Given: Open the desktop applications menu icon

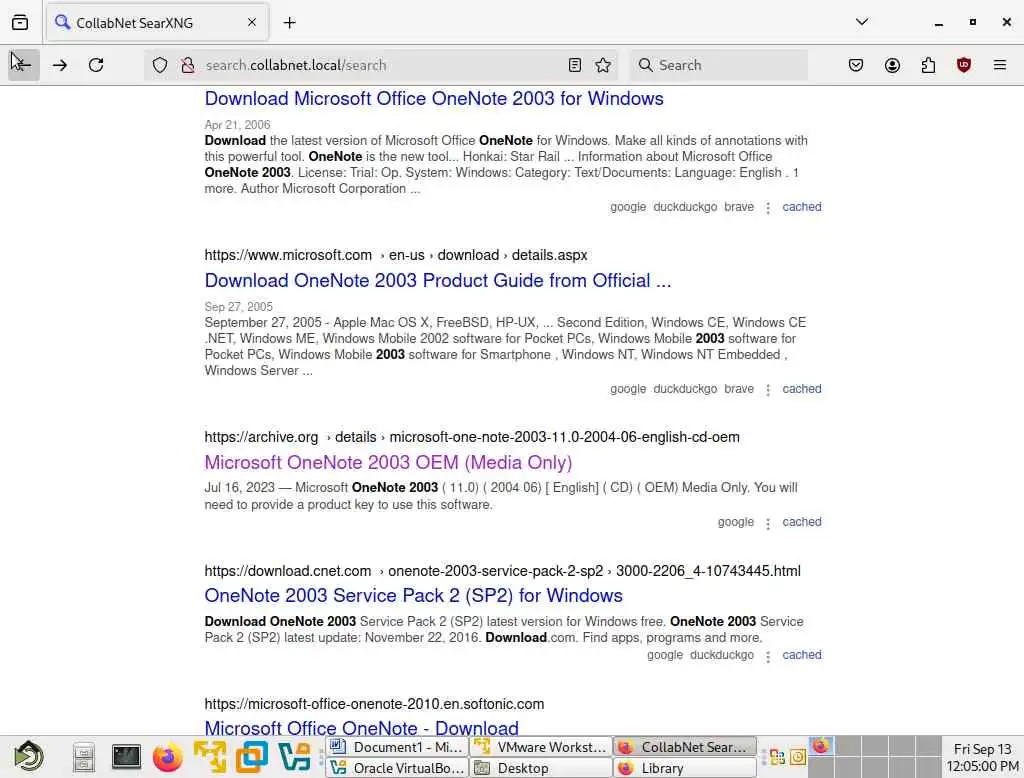Looking at the screenshot, I should [x=29, y=756].
